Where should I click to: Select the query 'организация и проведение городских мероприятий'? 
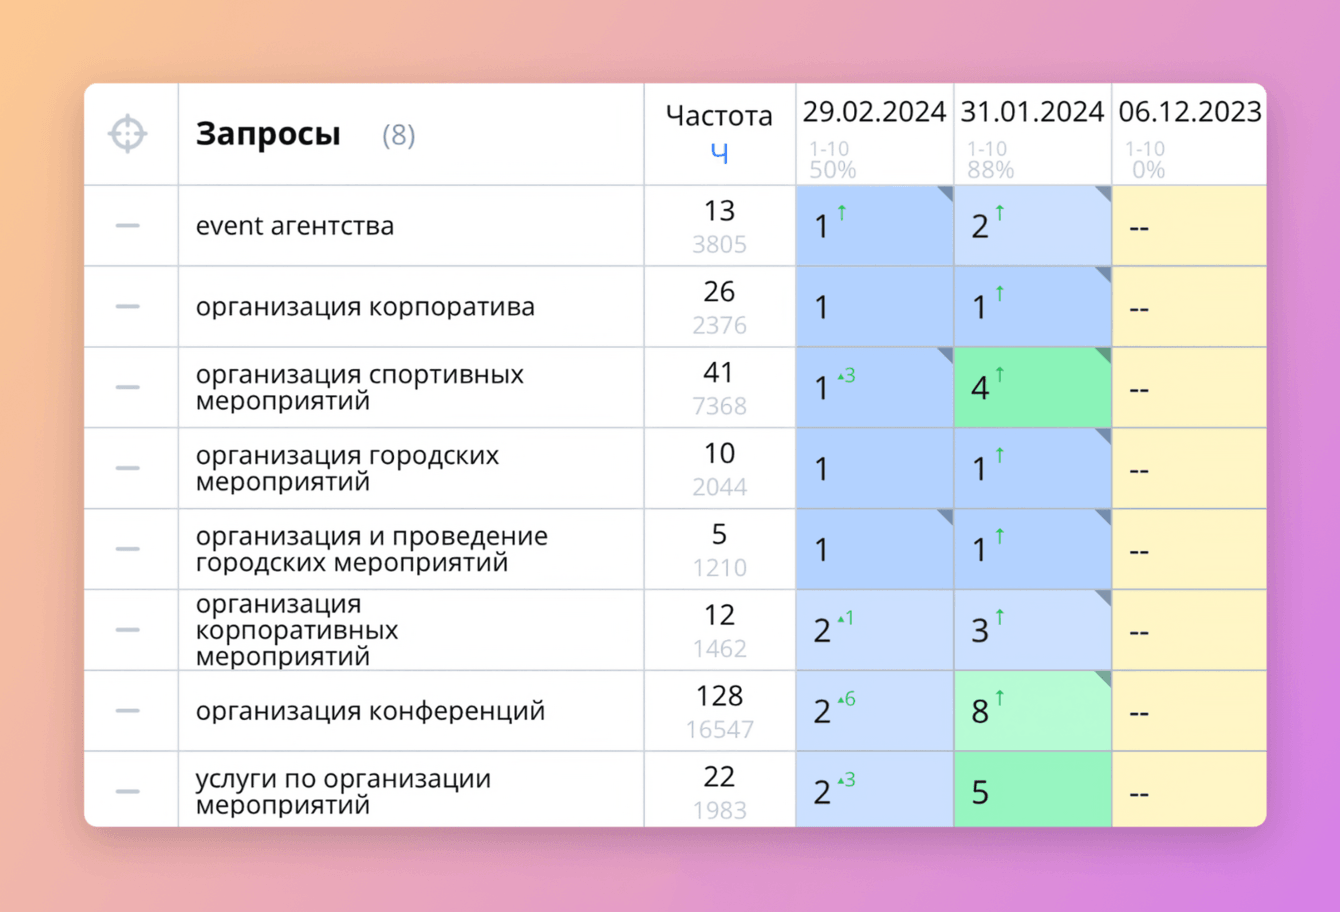click(x=372, y=549)
